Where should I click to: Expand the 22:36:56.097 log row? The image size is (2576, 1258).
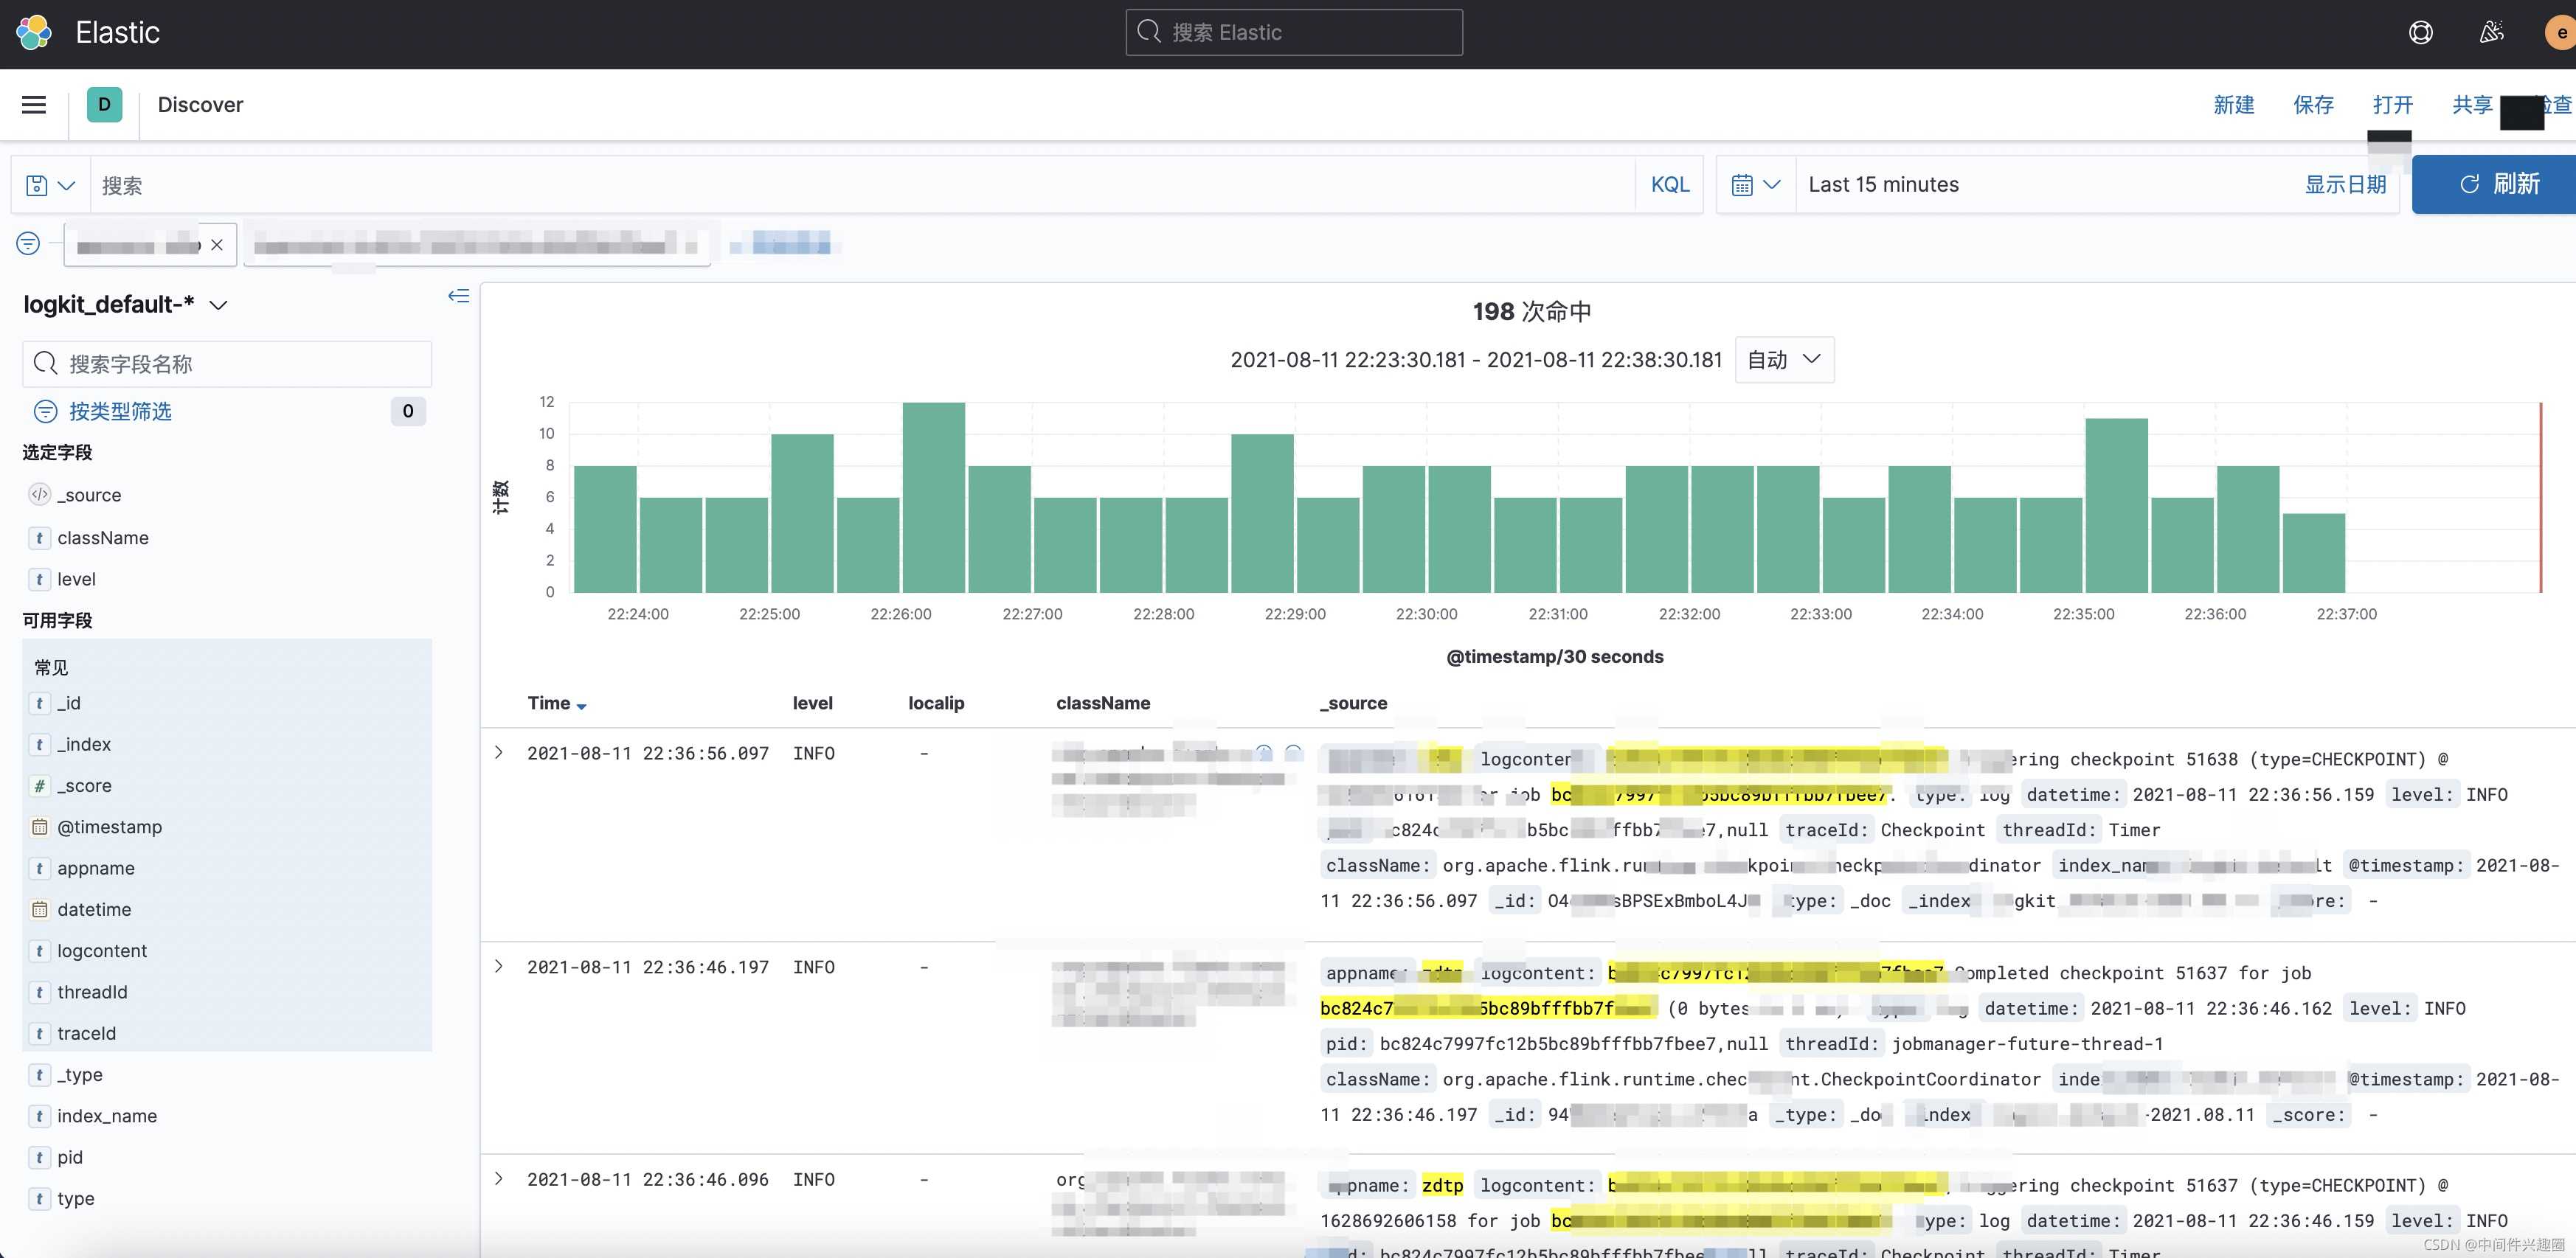click(x=499, y=753)
